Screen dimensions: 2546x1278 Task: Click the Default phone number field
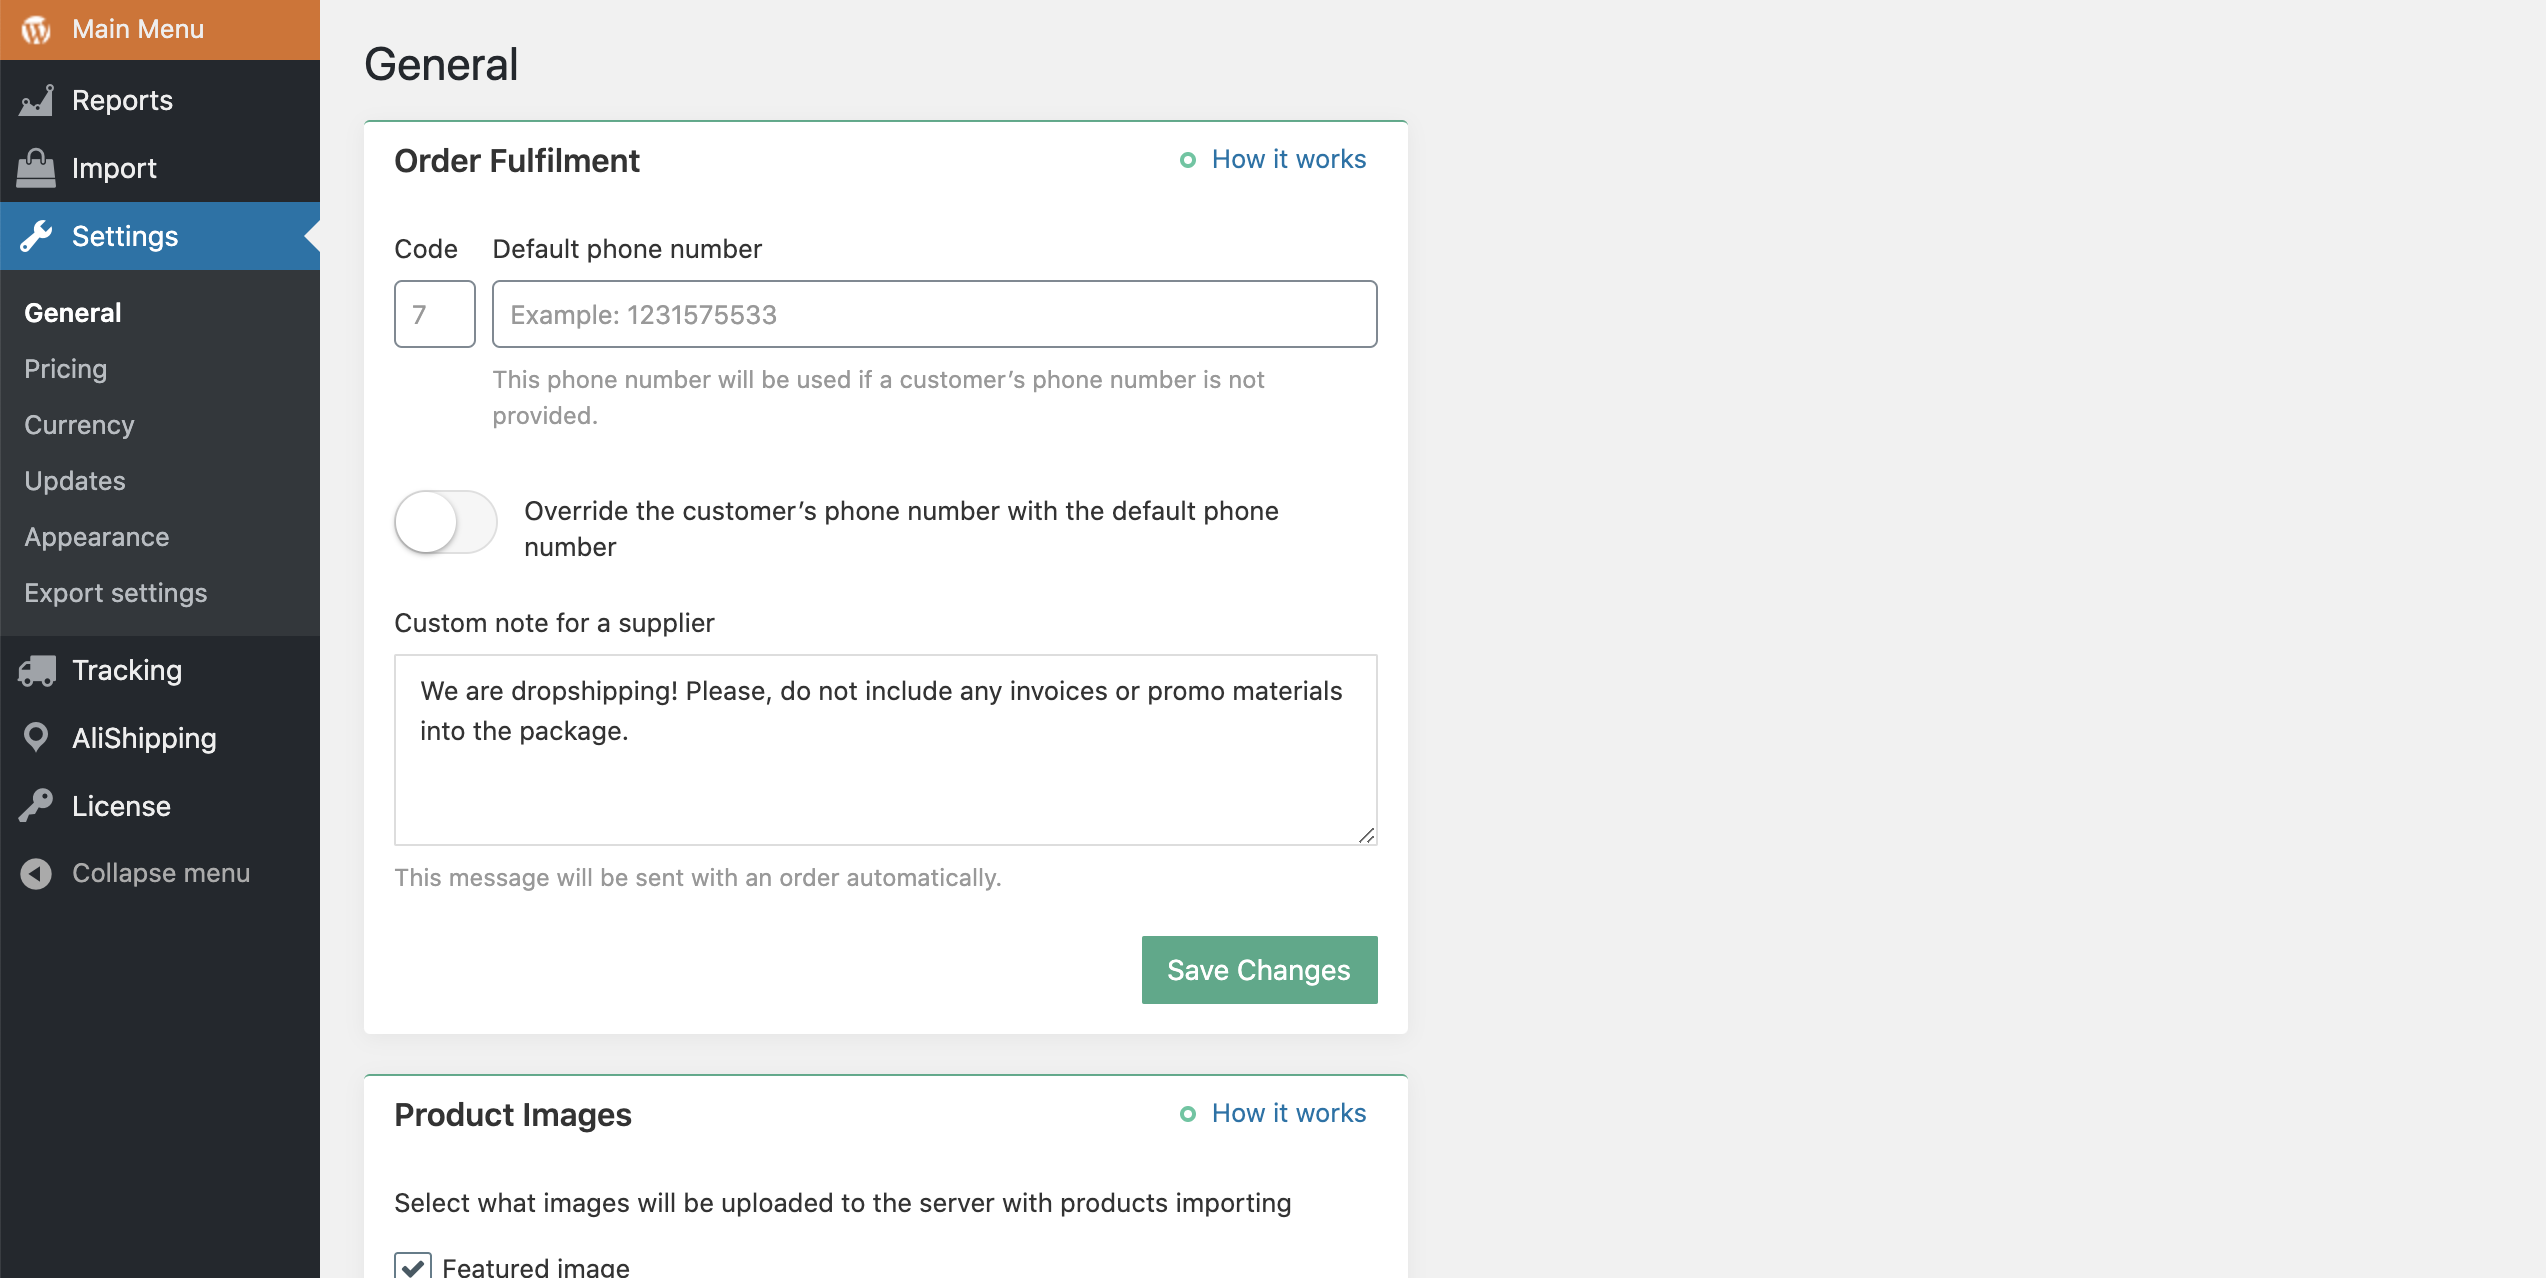pyautogui.click(x=935, y=314)
